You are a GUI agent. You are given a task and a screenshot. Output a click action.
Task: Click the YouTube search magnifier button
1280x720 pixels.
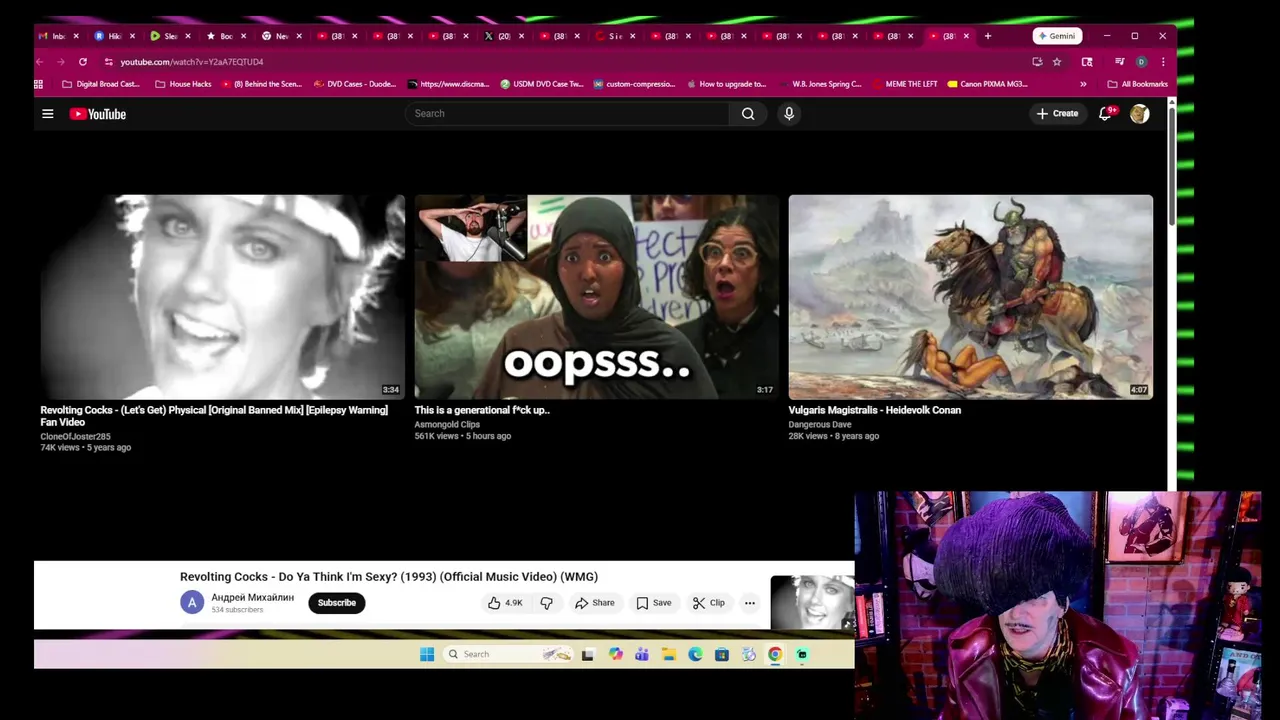pos(748,114)
